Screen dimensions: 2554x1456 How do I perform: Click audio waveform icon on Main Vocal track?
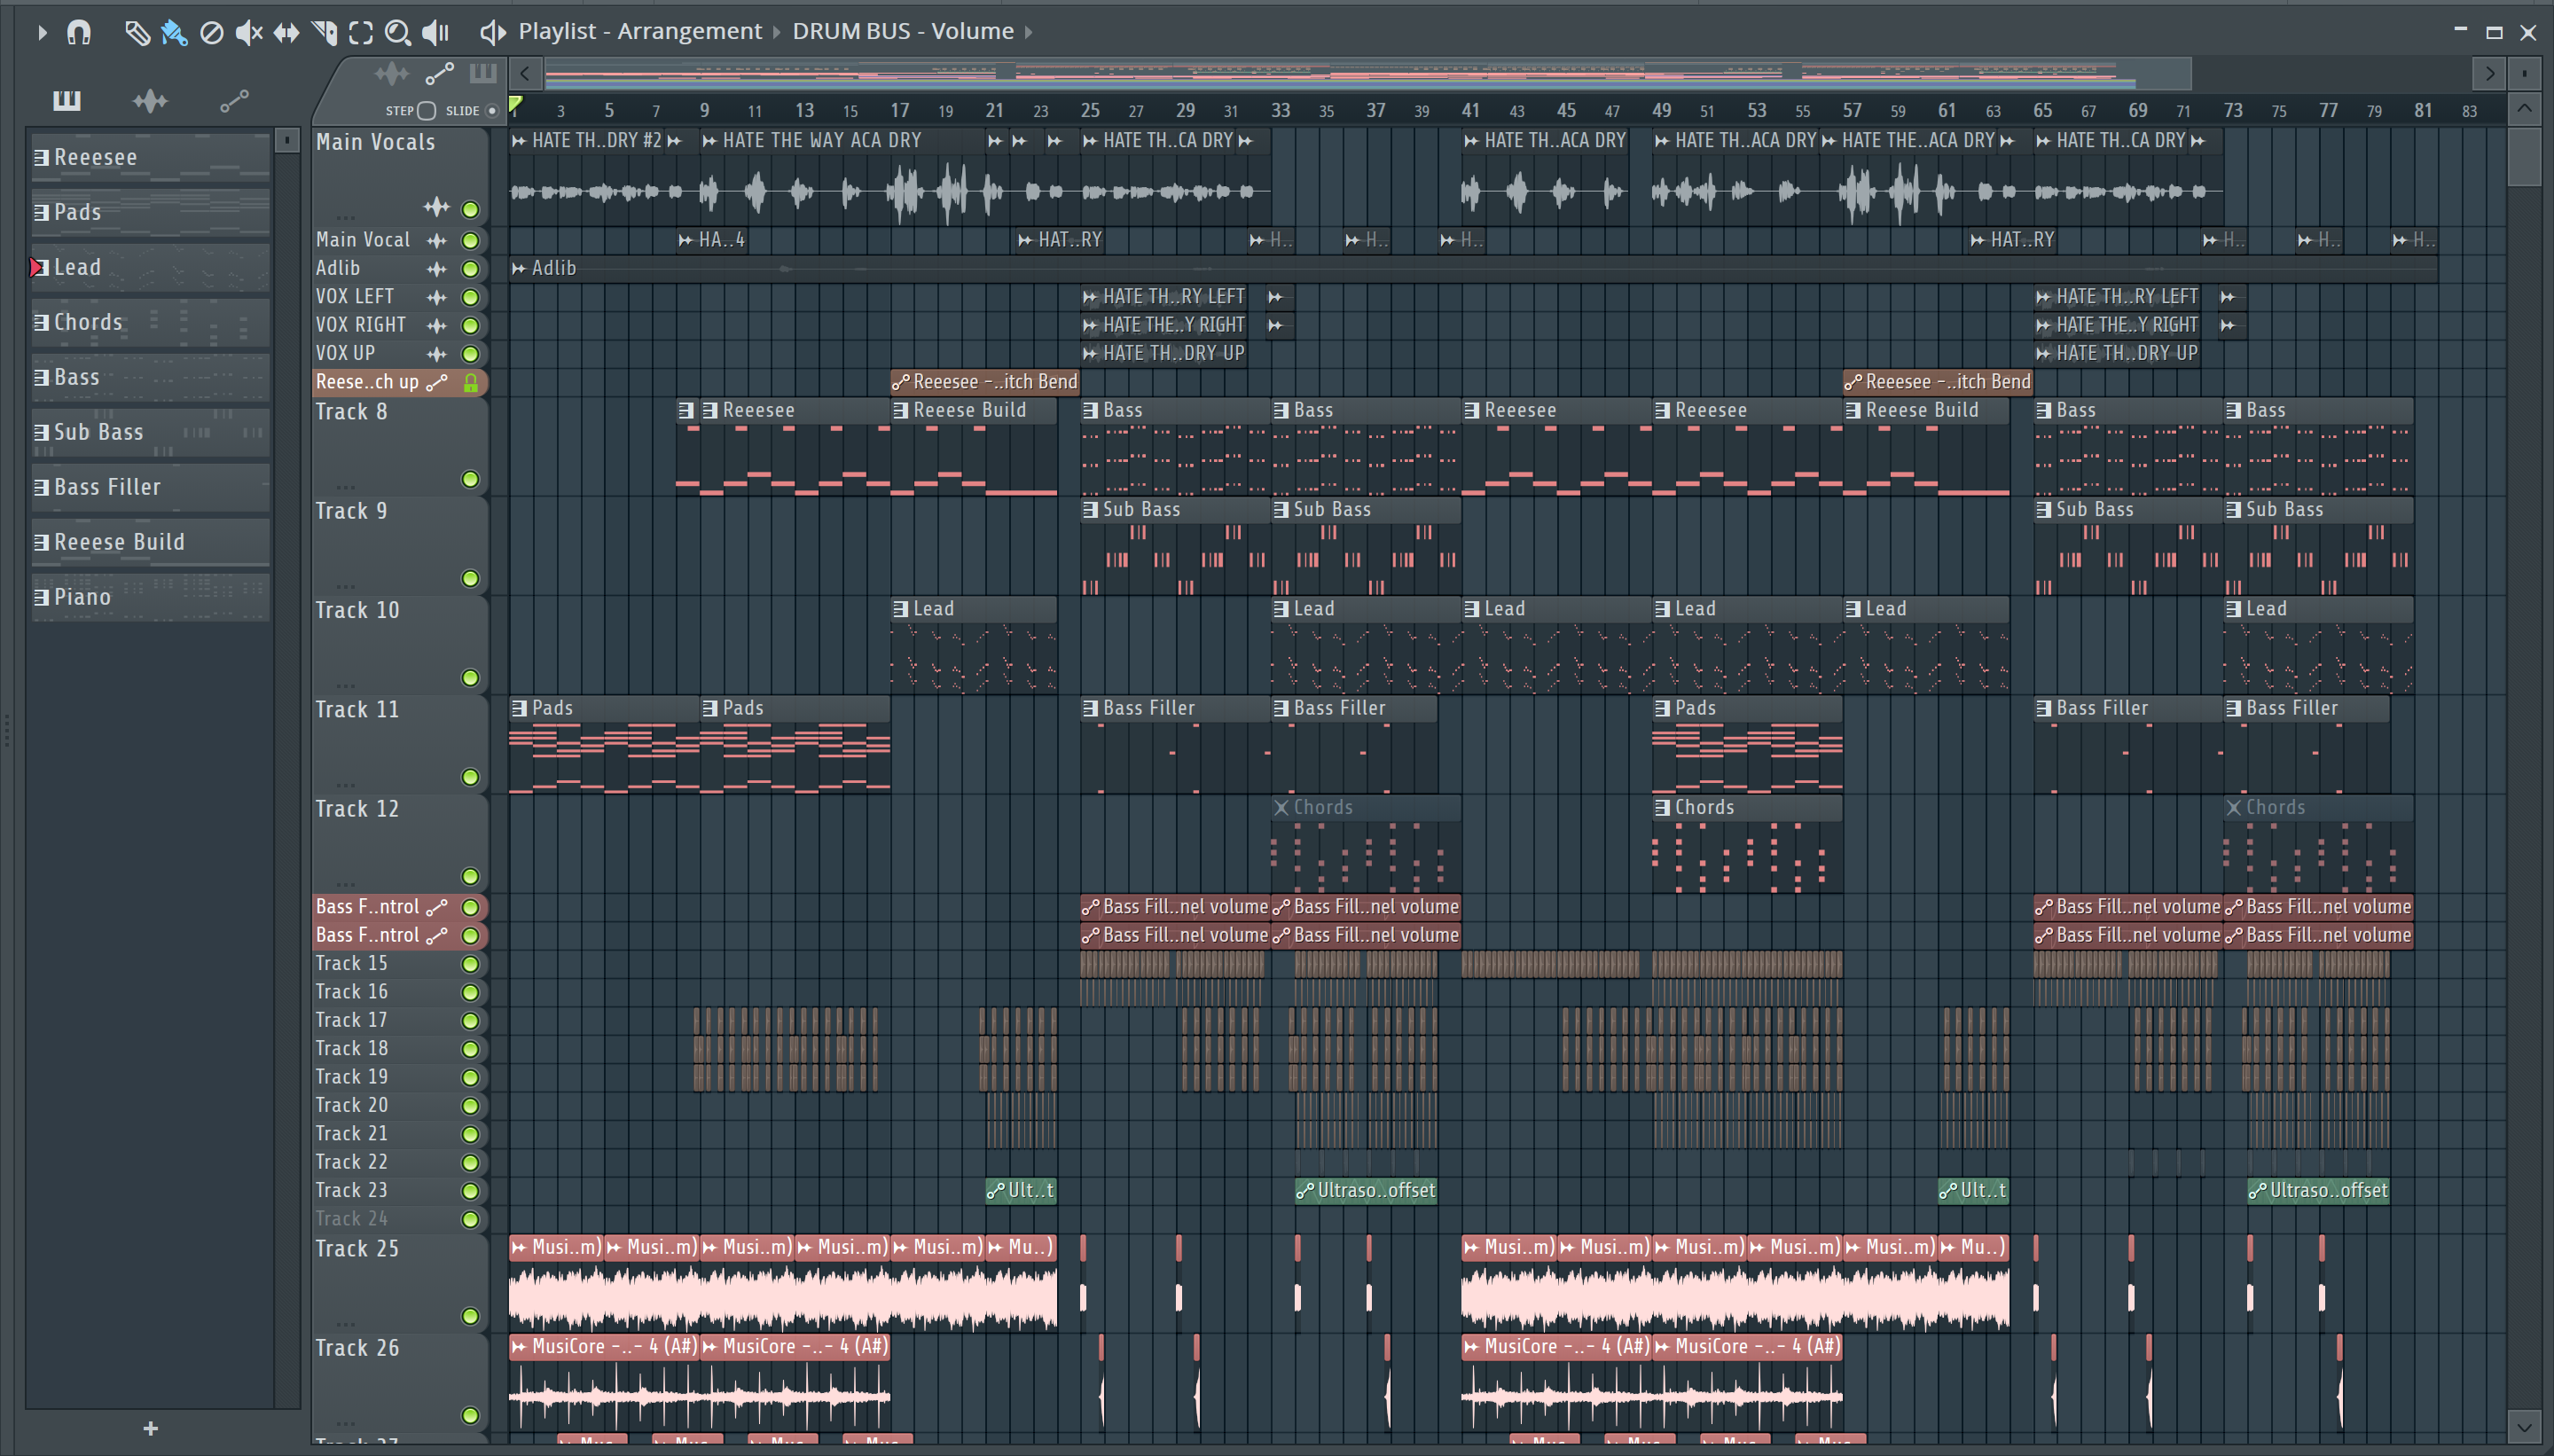point(437,240)
